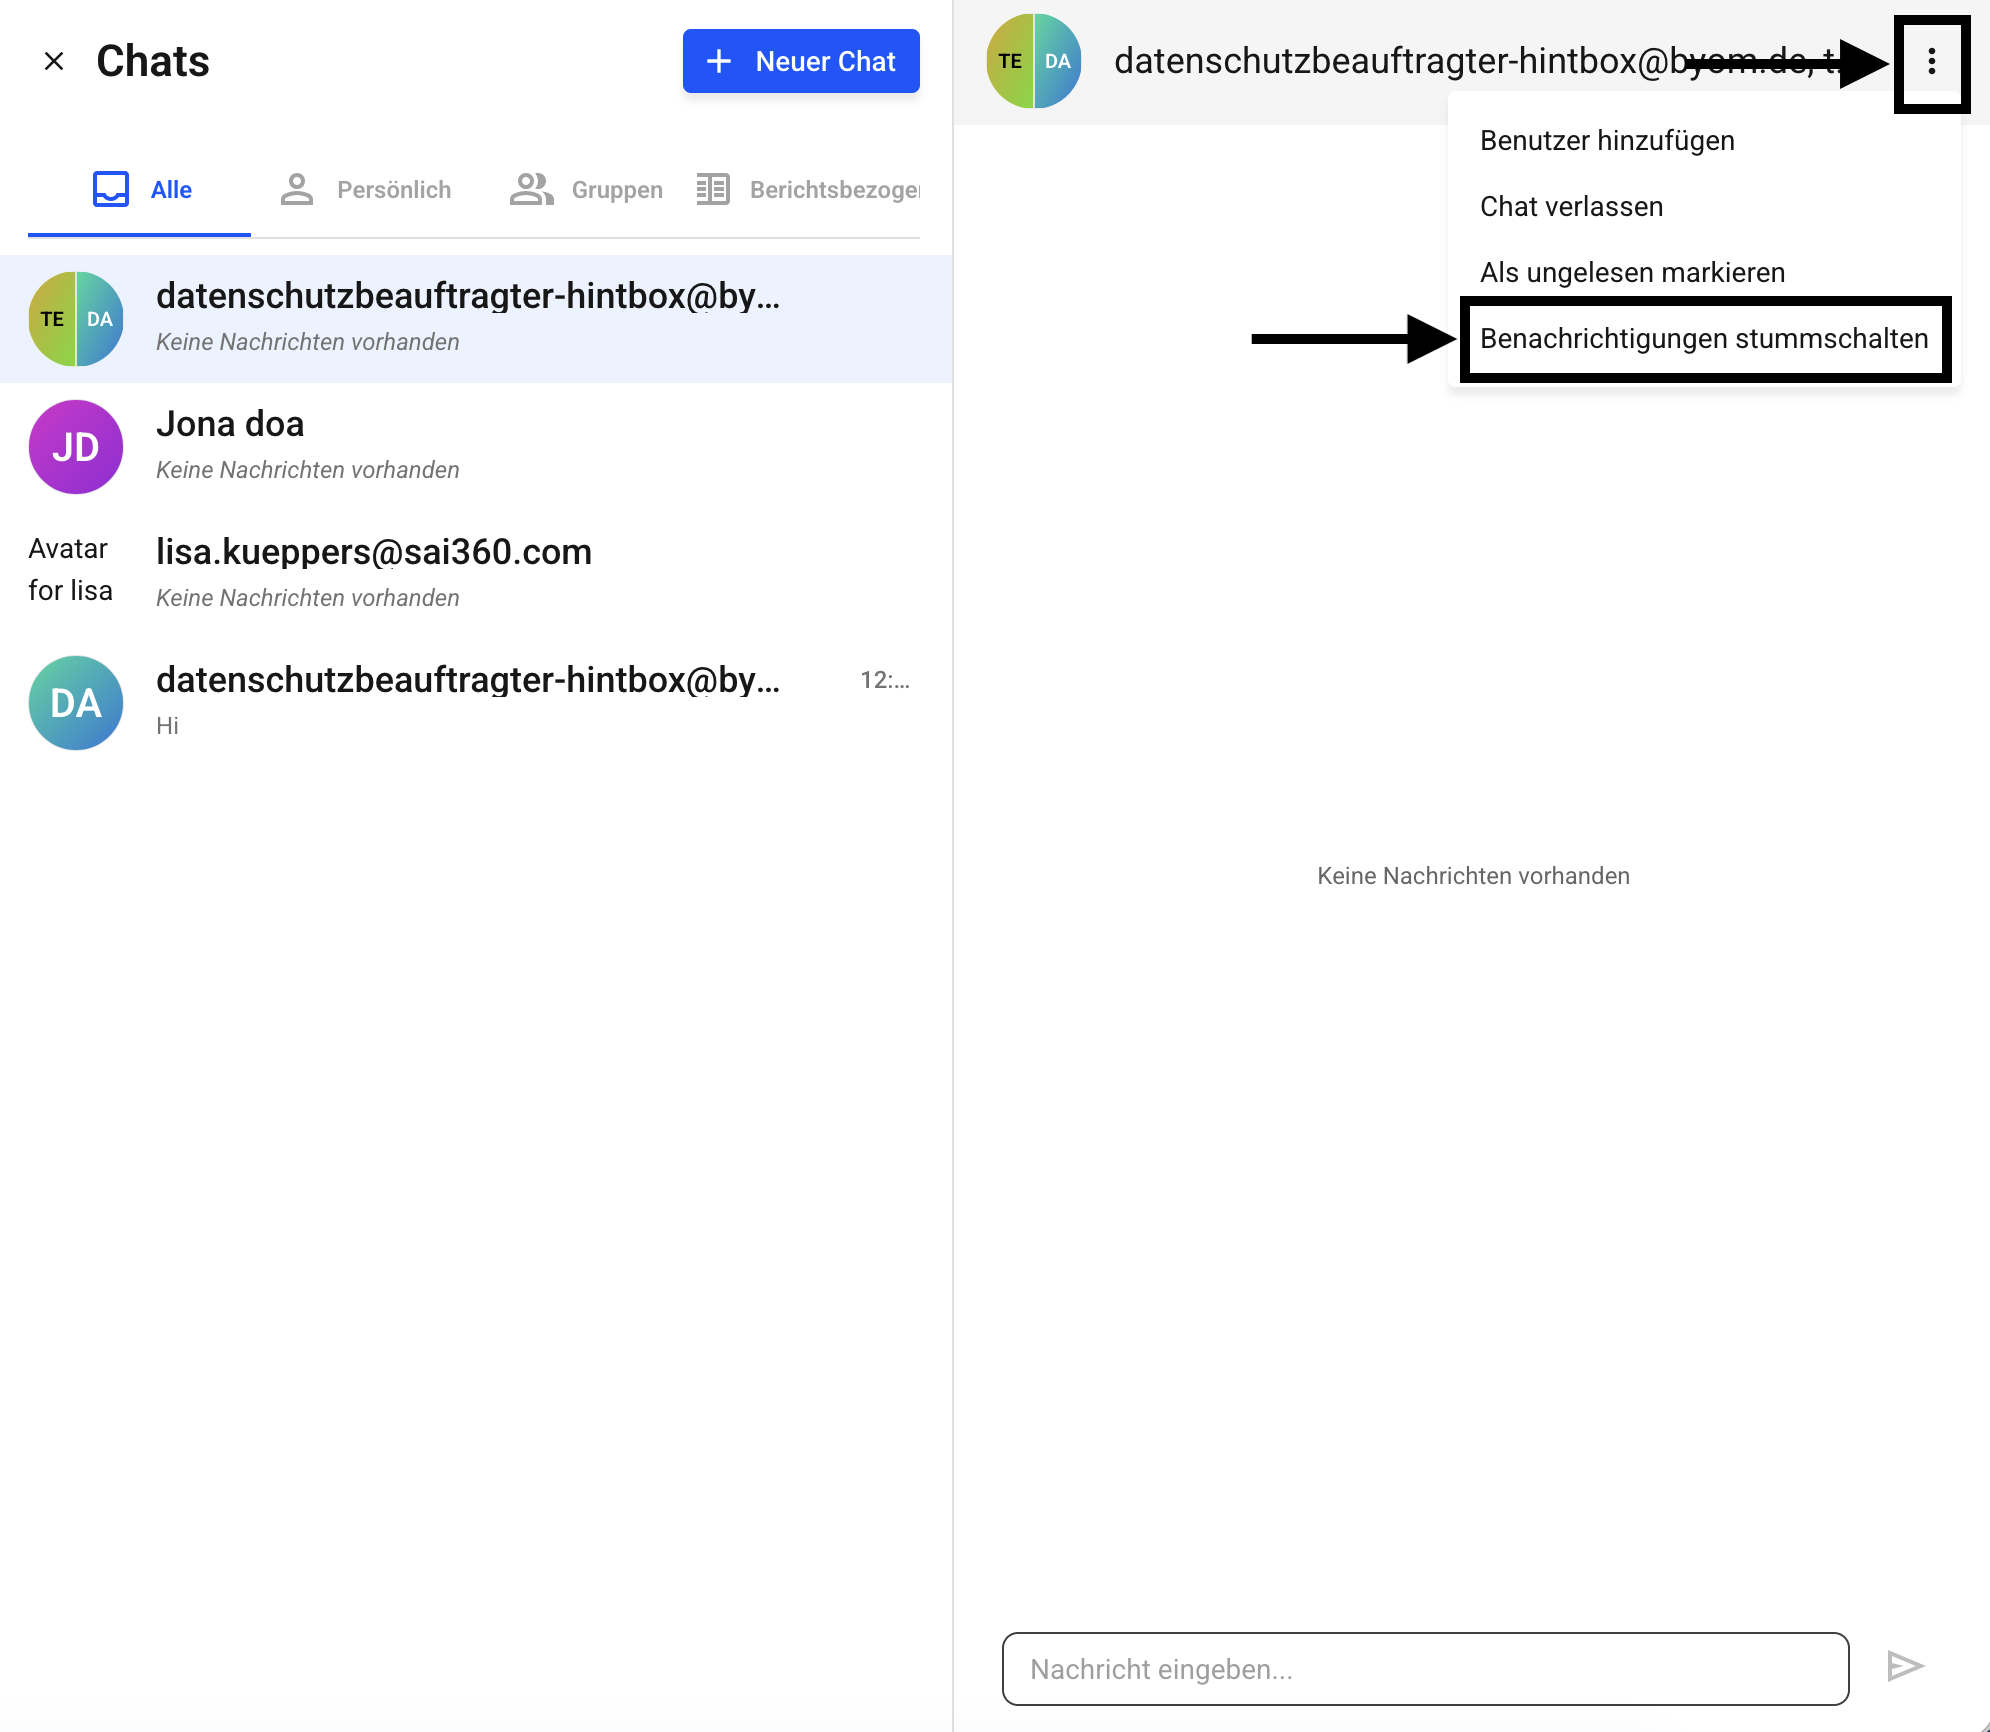
Task: Click the TE DA group avatar in list
Action: point(76,319)
